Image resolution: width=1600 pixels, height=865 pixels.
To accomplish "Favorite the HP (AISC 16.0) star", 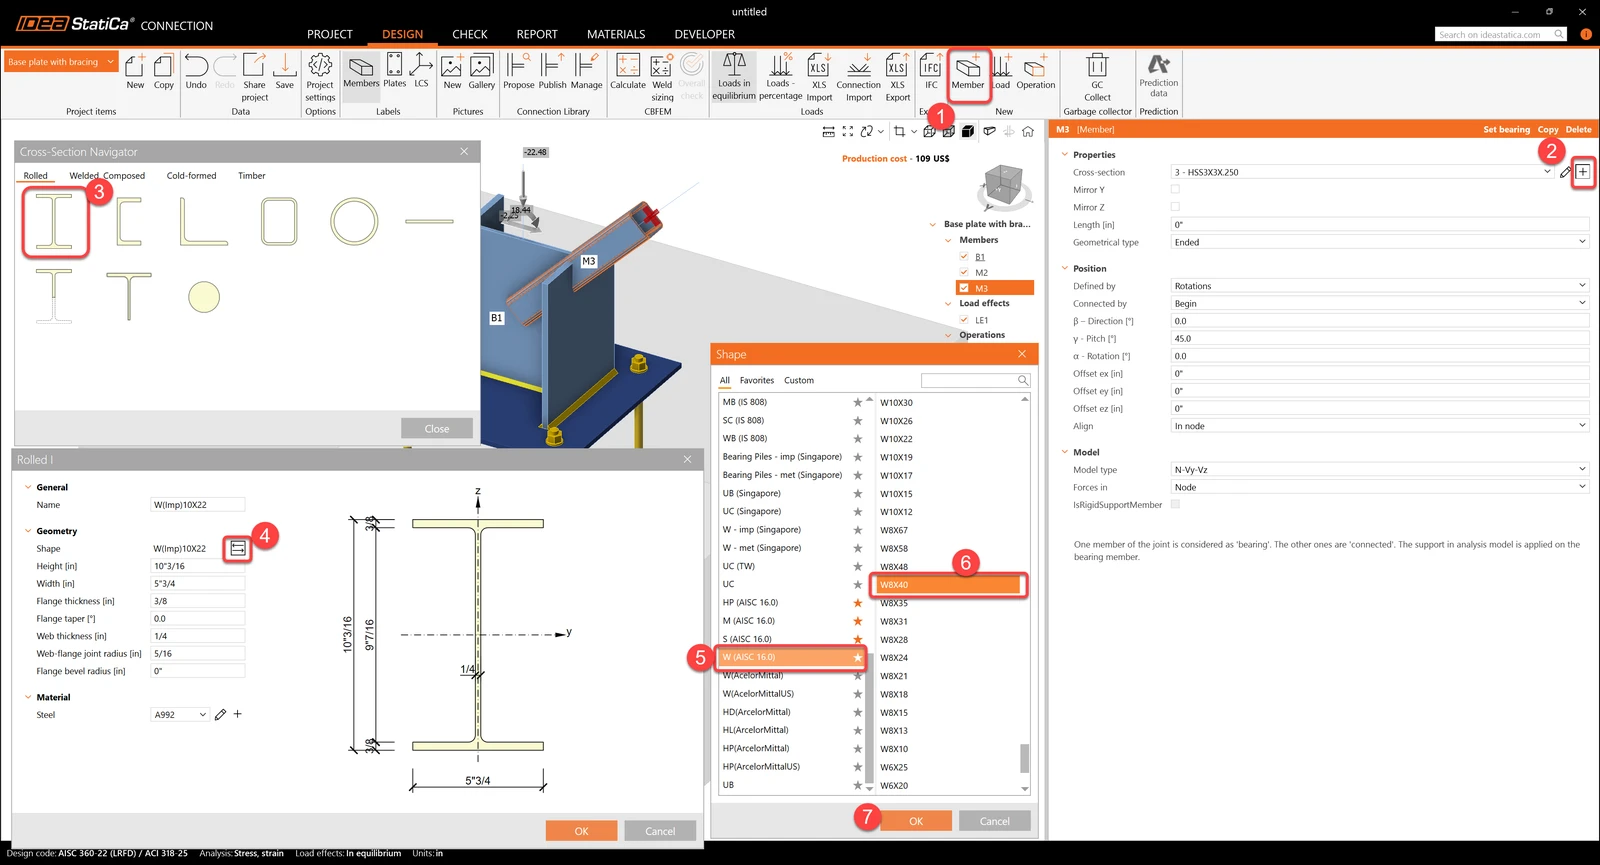I will click(x=857, y=603).
